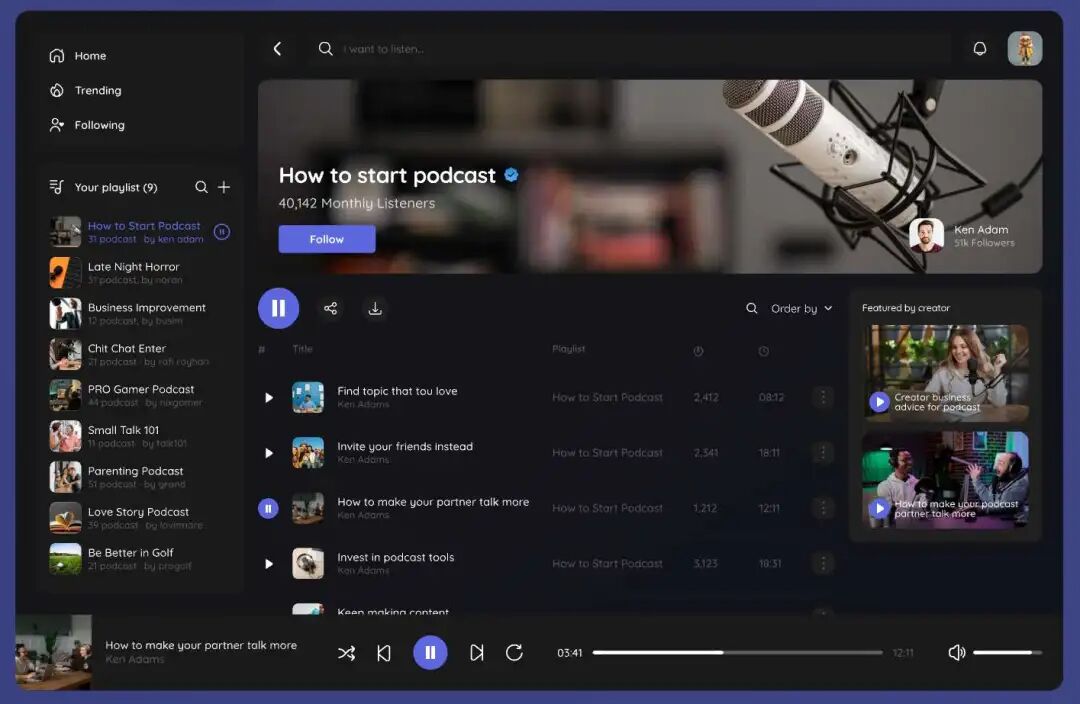The width and height of the screenshot is (1080, 704).
Task: Search within Your playlist
Action: tap(201, 187)
